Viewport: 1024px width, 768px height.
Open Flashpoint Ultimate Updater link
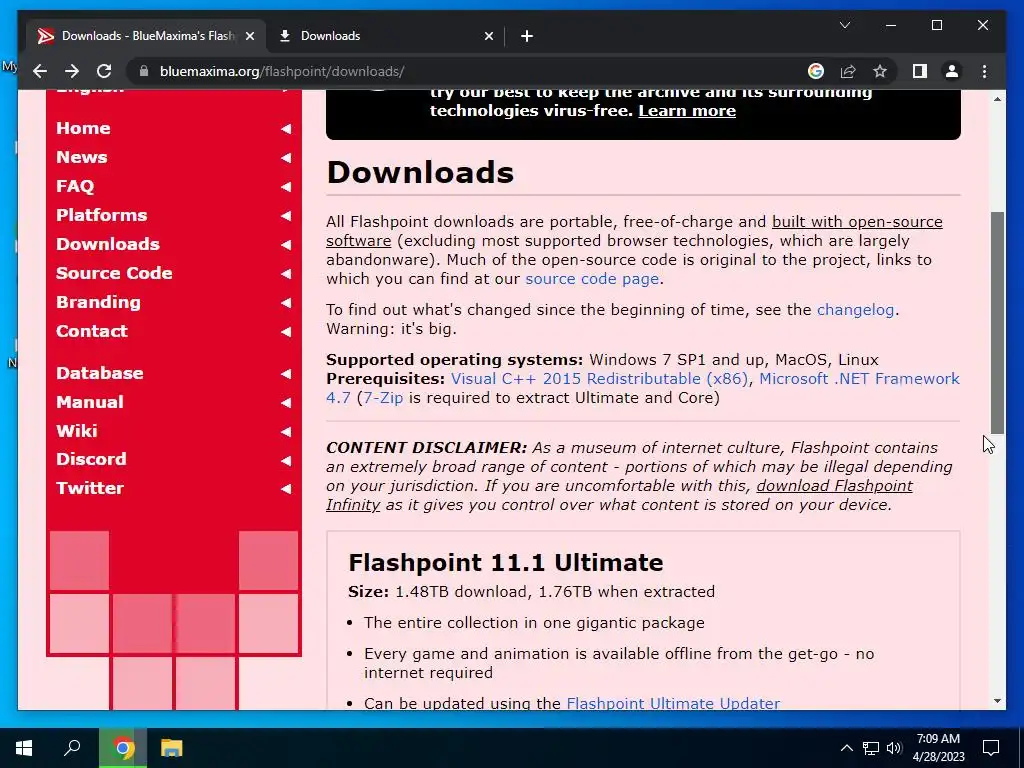(x=673, y=703)
